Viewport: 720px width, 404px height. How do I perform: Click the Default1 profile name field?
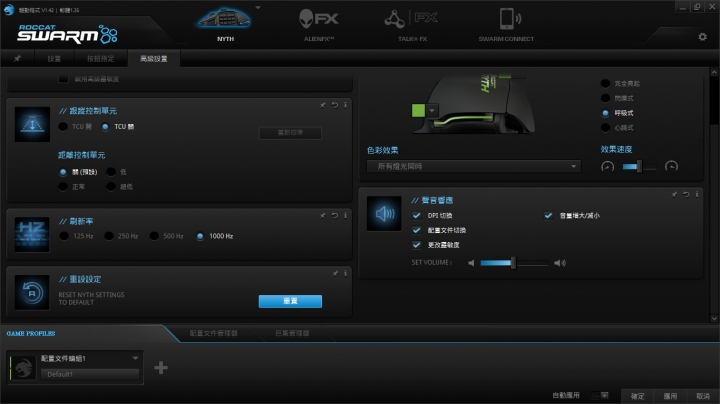(90, 374)
